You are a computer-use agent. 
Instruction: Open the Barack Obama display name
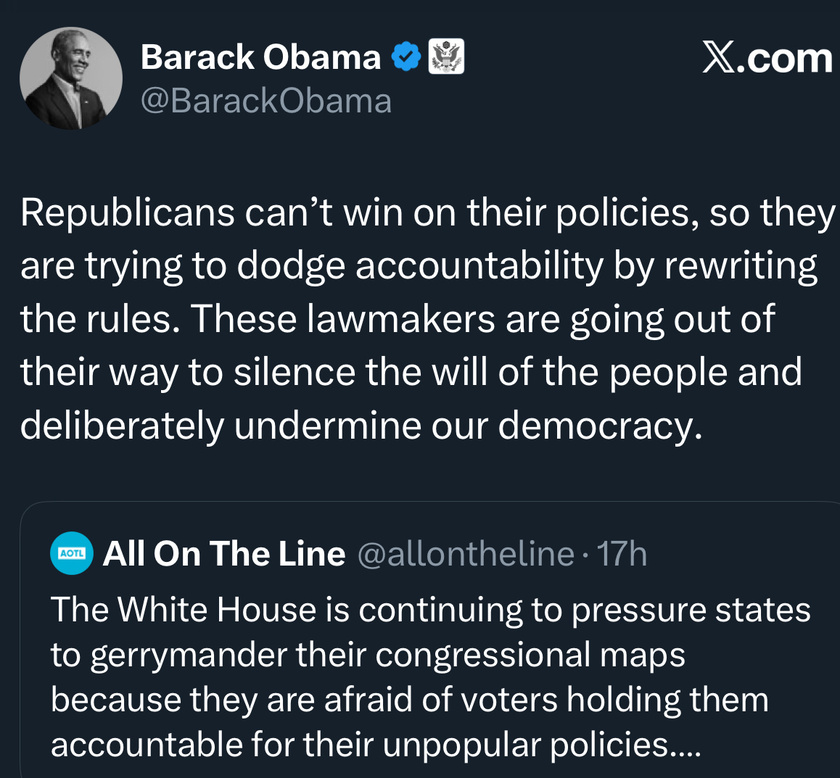pos(260,57)
